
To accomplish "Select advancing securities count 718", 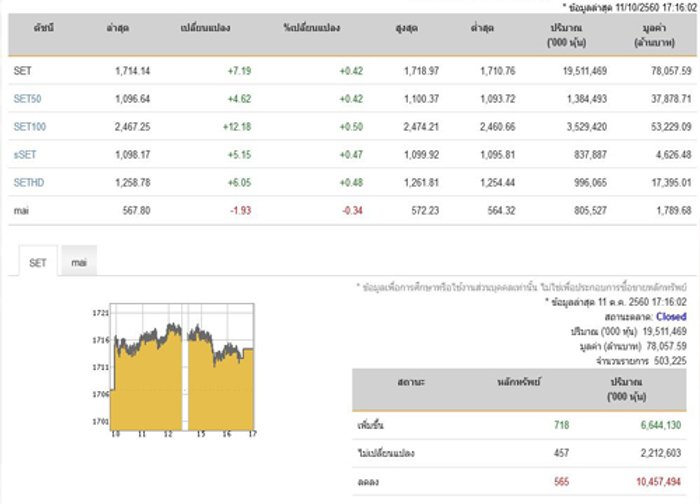I will click(x=562, y=425).
